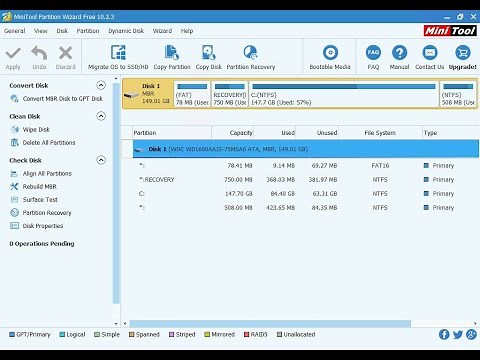Viewport: 480px width, 360px height.
Task: Collapse the Clean Disk section
Action: click(101, 116)
